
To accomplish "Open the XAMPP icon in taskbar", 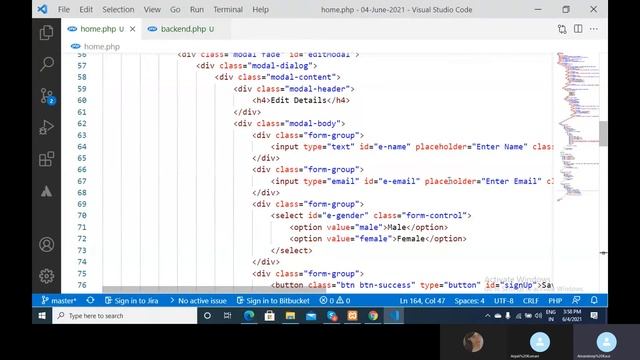I will (x=352, y=316).
